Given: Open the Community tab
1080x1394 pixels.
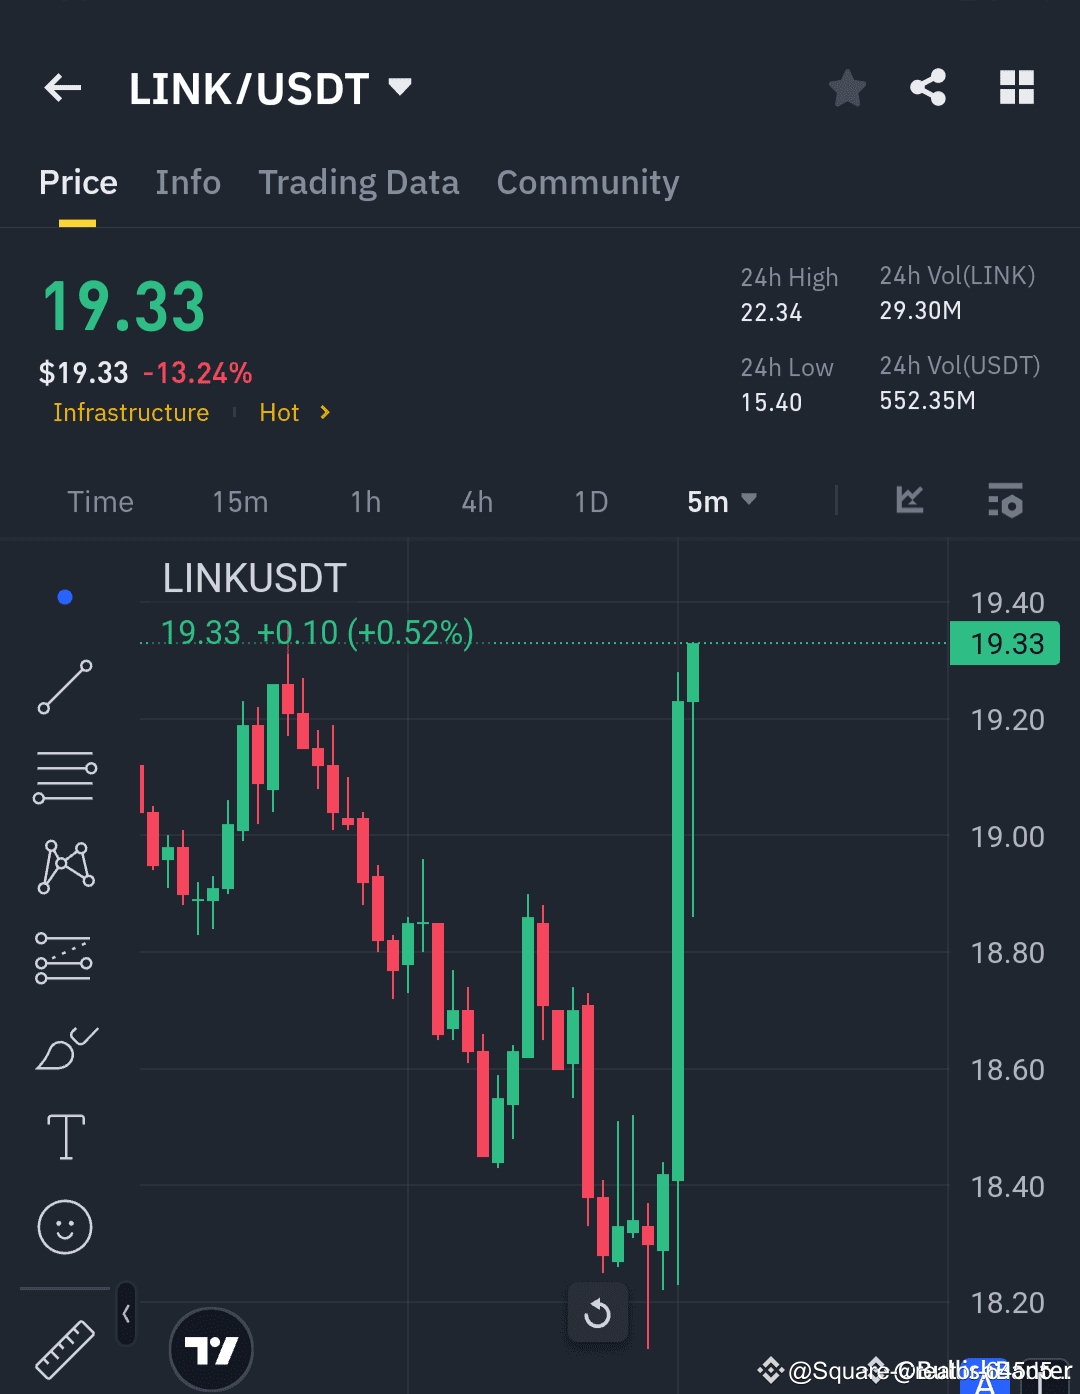Looking at the screenshot, I should [588, 183].
